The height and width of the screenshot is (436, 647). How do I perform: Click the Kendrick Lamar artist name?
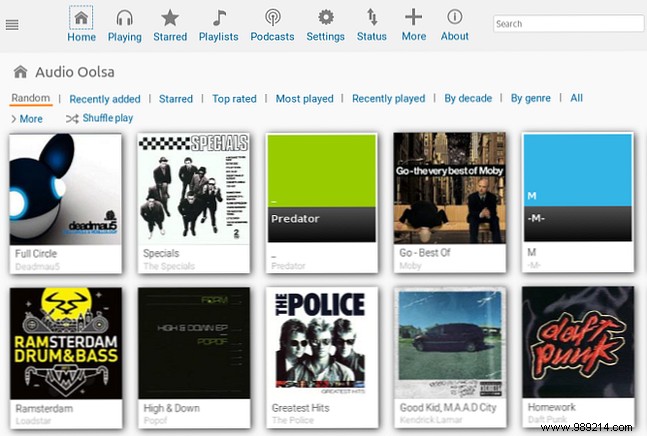431,420
